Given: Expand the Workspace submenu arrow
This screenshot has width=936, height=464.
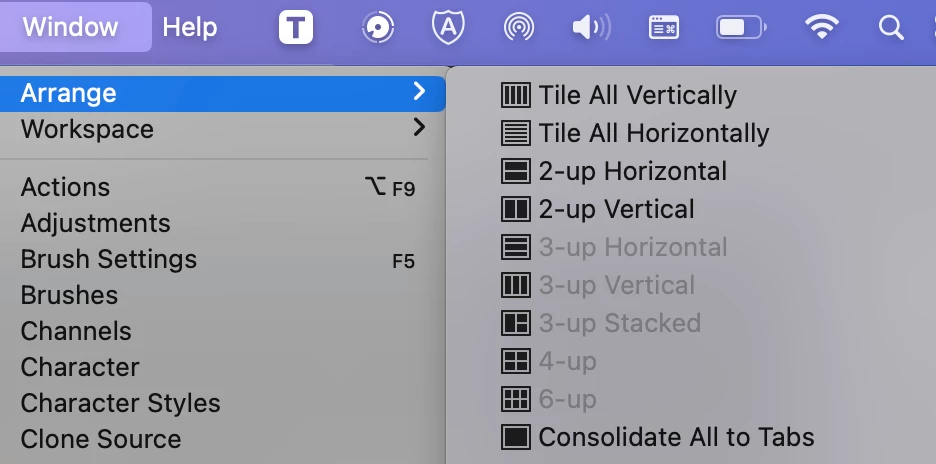Looking at the screenshot, I should [x=419, y=127].
